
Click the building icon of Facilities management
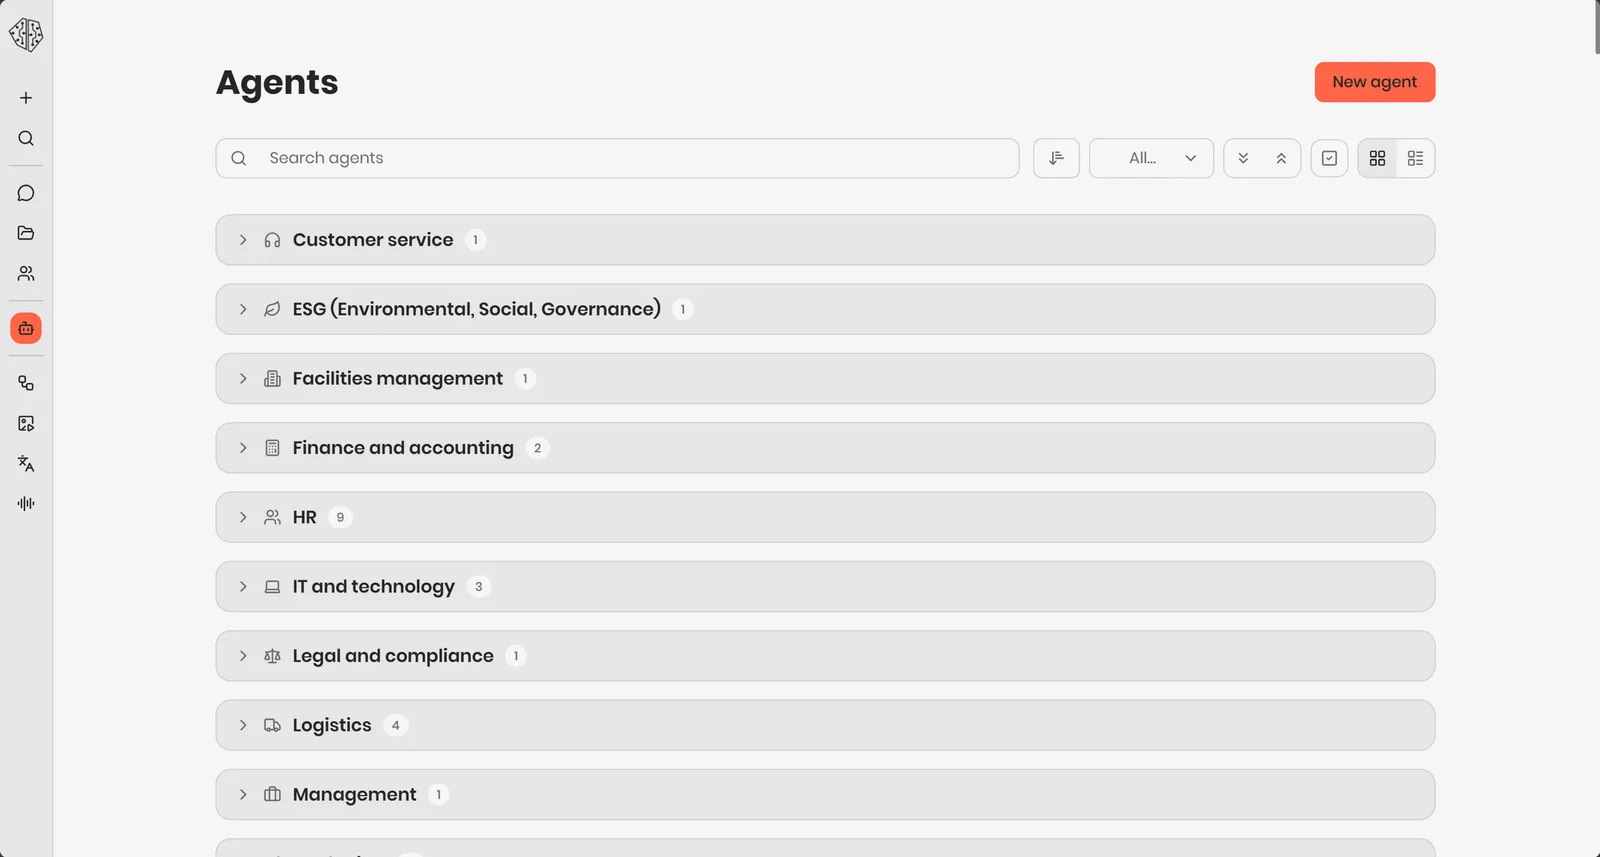[x=272, y=379]
